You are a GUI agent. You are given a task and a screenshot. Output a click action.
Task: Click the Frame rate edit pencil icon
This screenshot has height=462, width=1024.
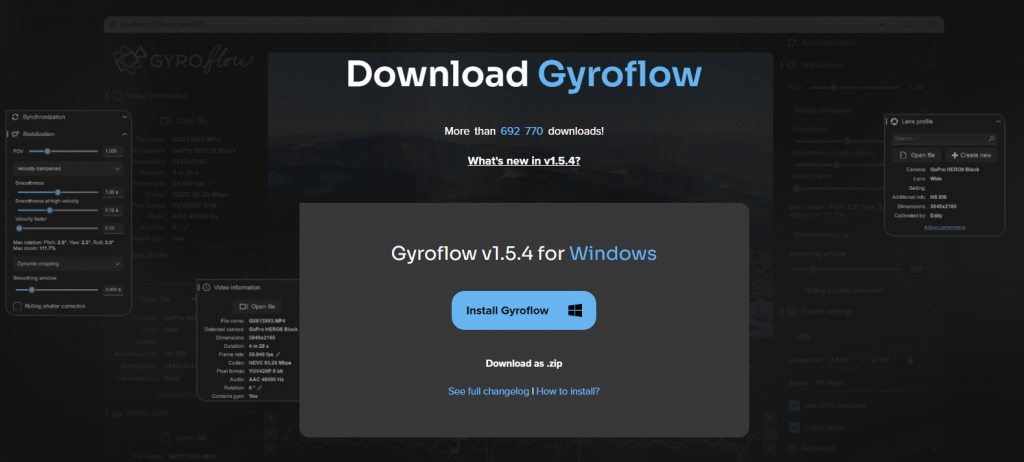278,354
